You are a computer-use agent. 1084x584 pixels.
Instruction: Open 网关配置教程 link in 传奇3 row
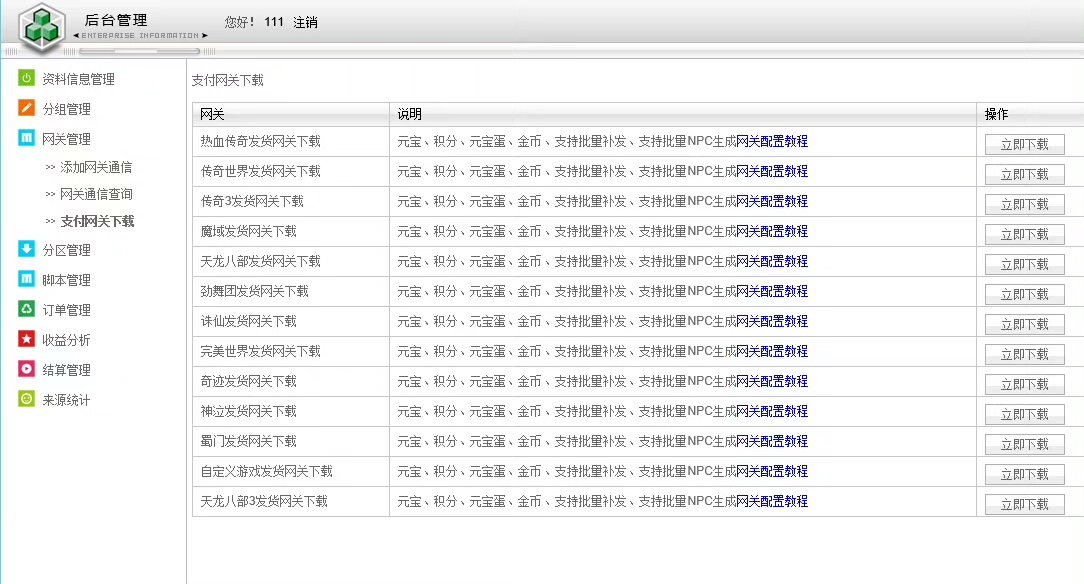coord(772,201)
